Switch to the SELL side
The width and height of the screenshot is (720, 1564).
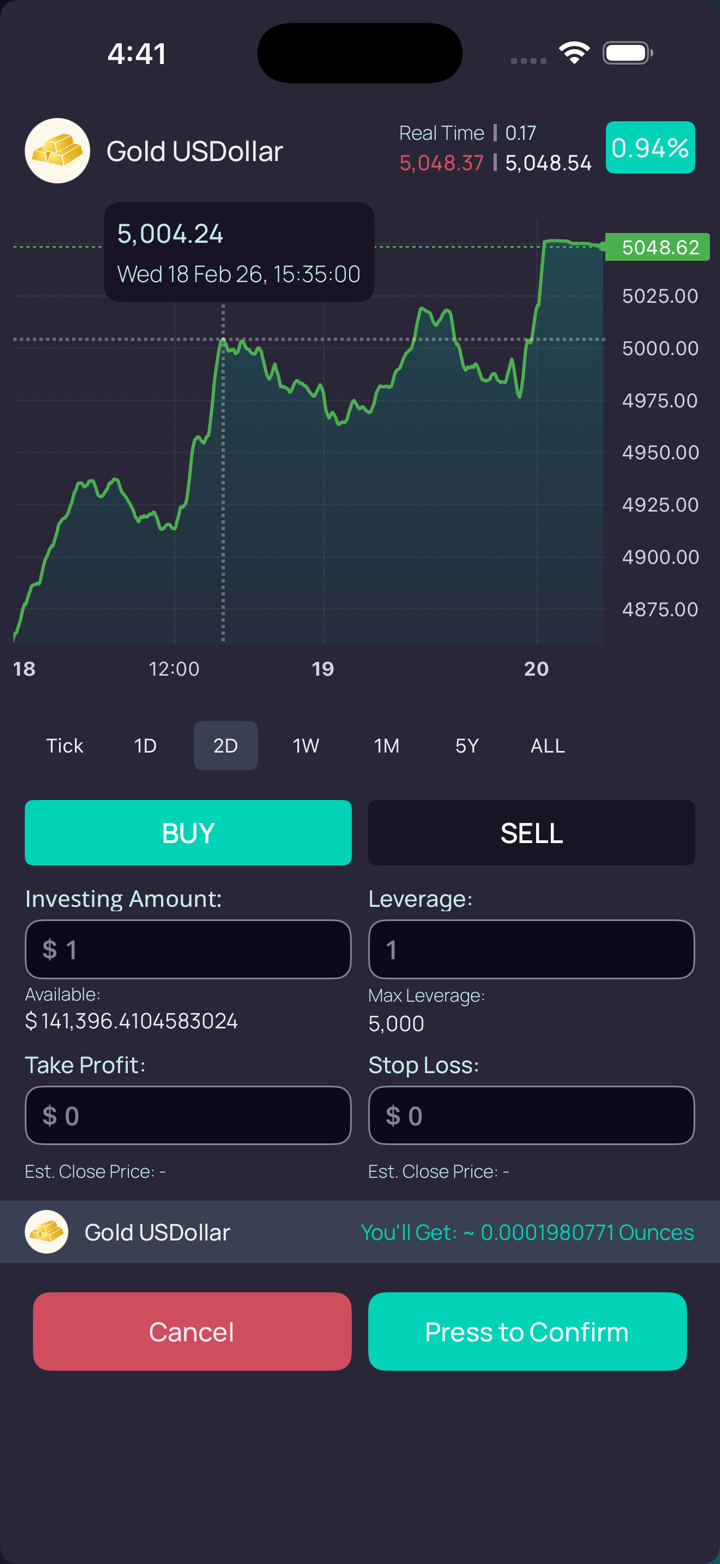click(531, 833)
